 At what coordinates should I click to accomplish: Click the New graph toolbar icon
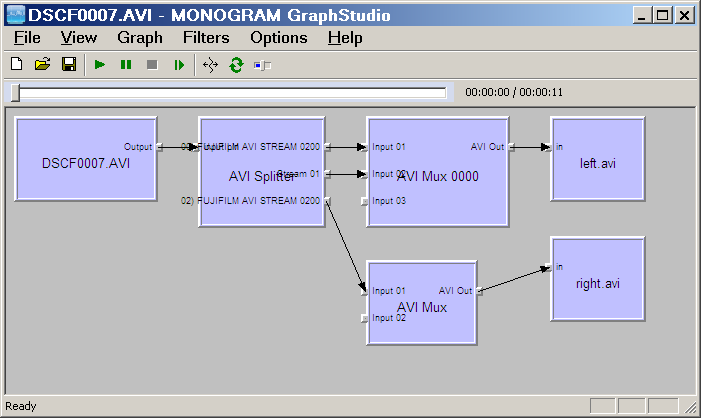click(17, 64)
